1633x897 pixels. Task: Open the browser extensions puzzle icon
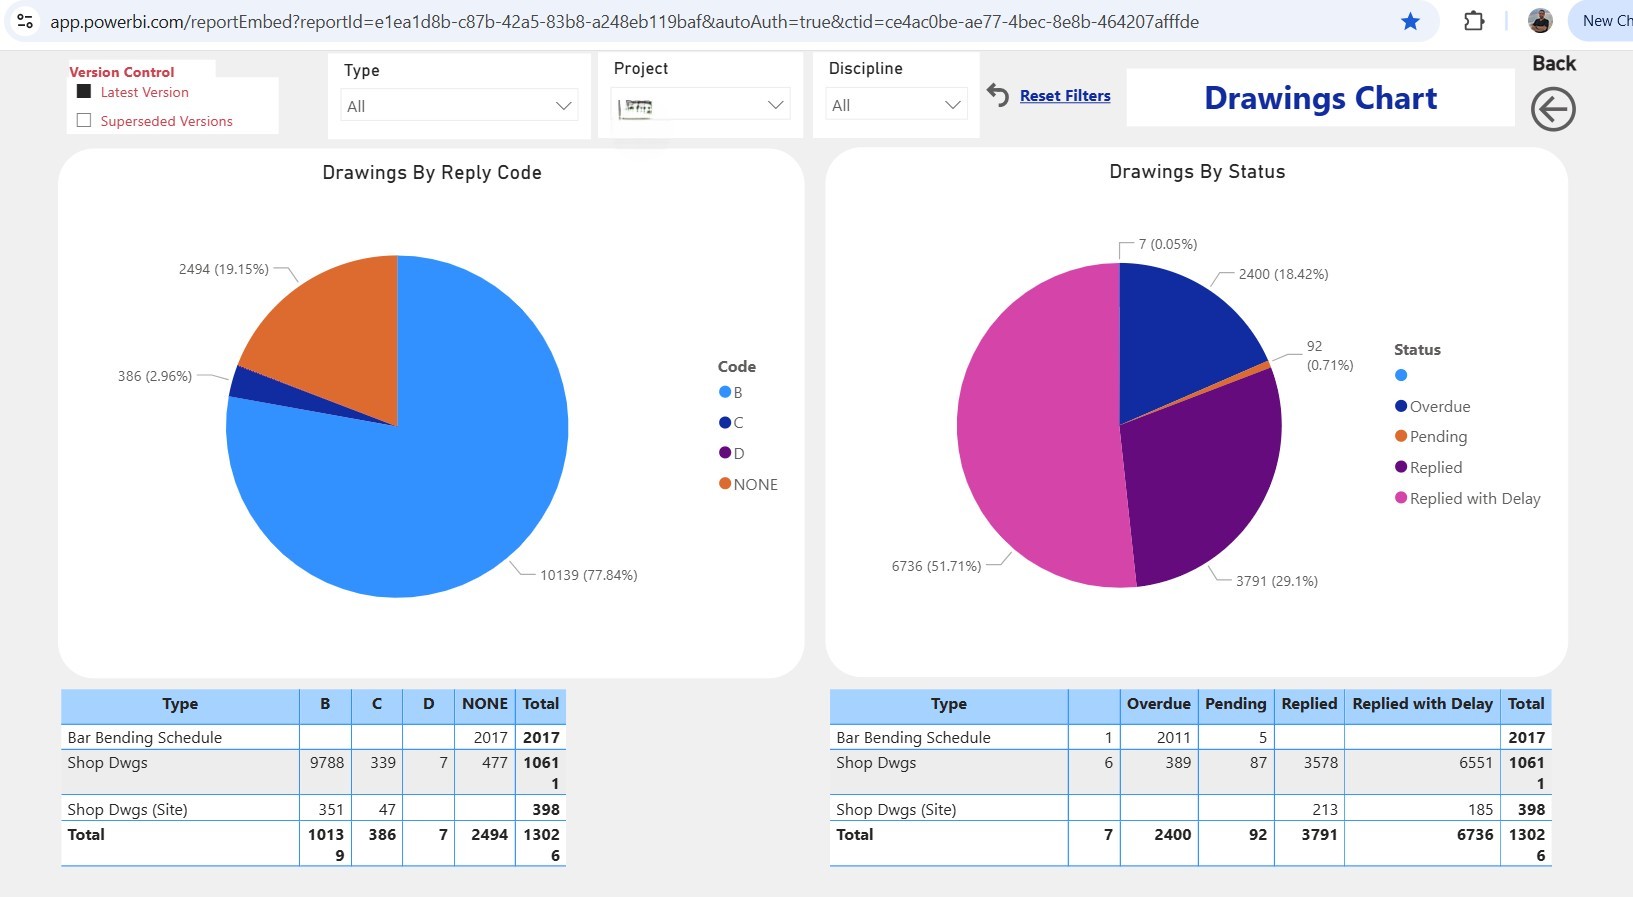[1473, 21]
